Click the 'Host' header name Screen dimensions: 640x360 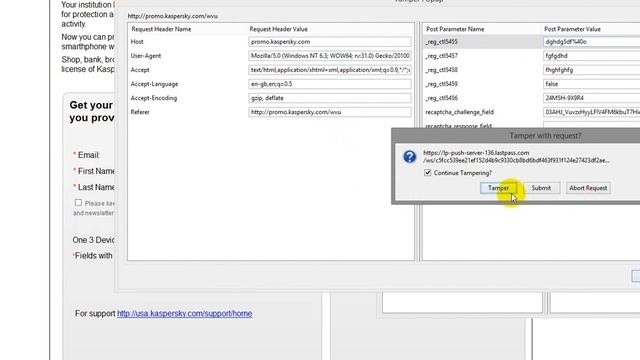point(137,42)
